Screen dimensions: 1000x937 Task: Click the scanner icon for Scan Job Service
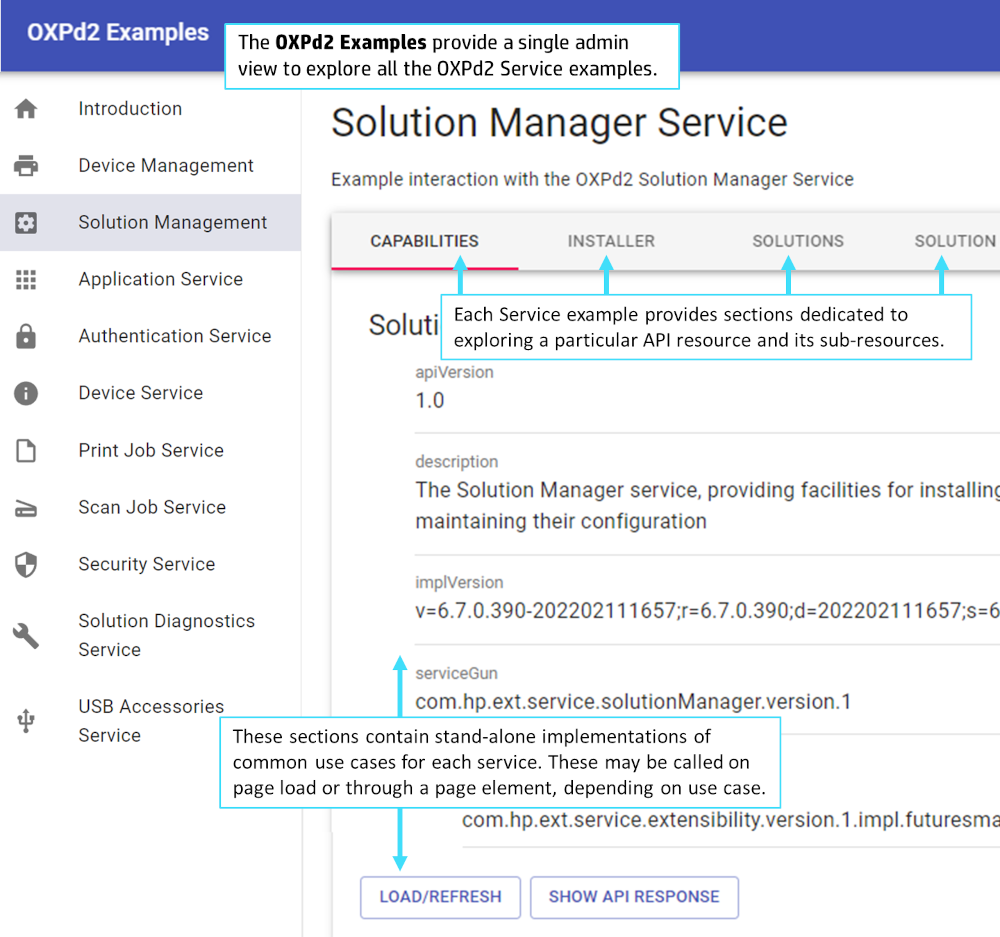tap(26, 508)
